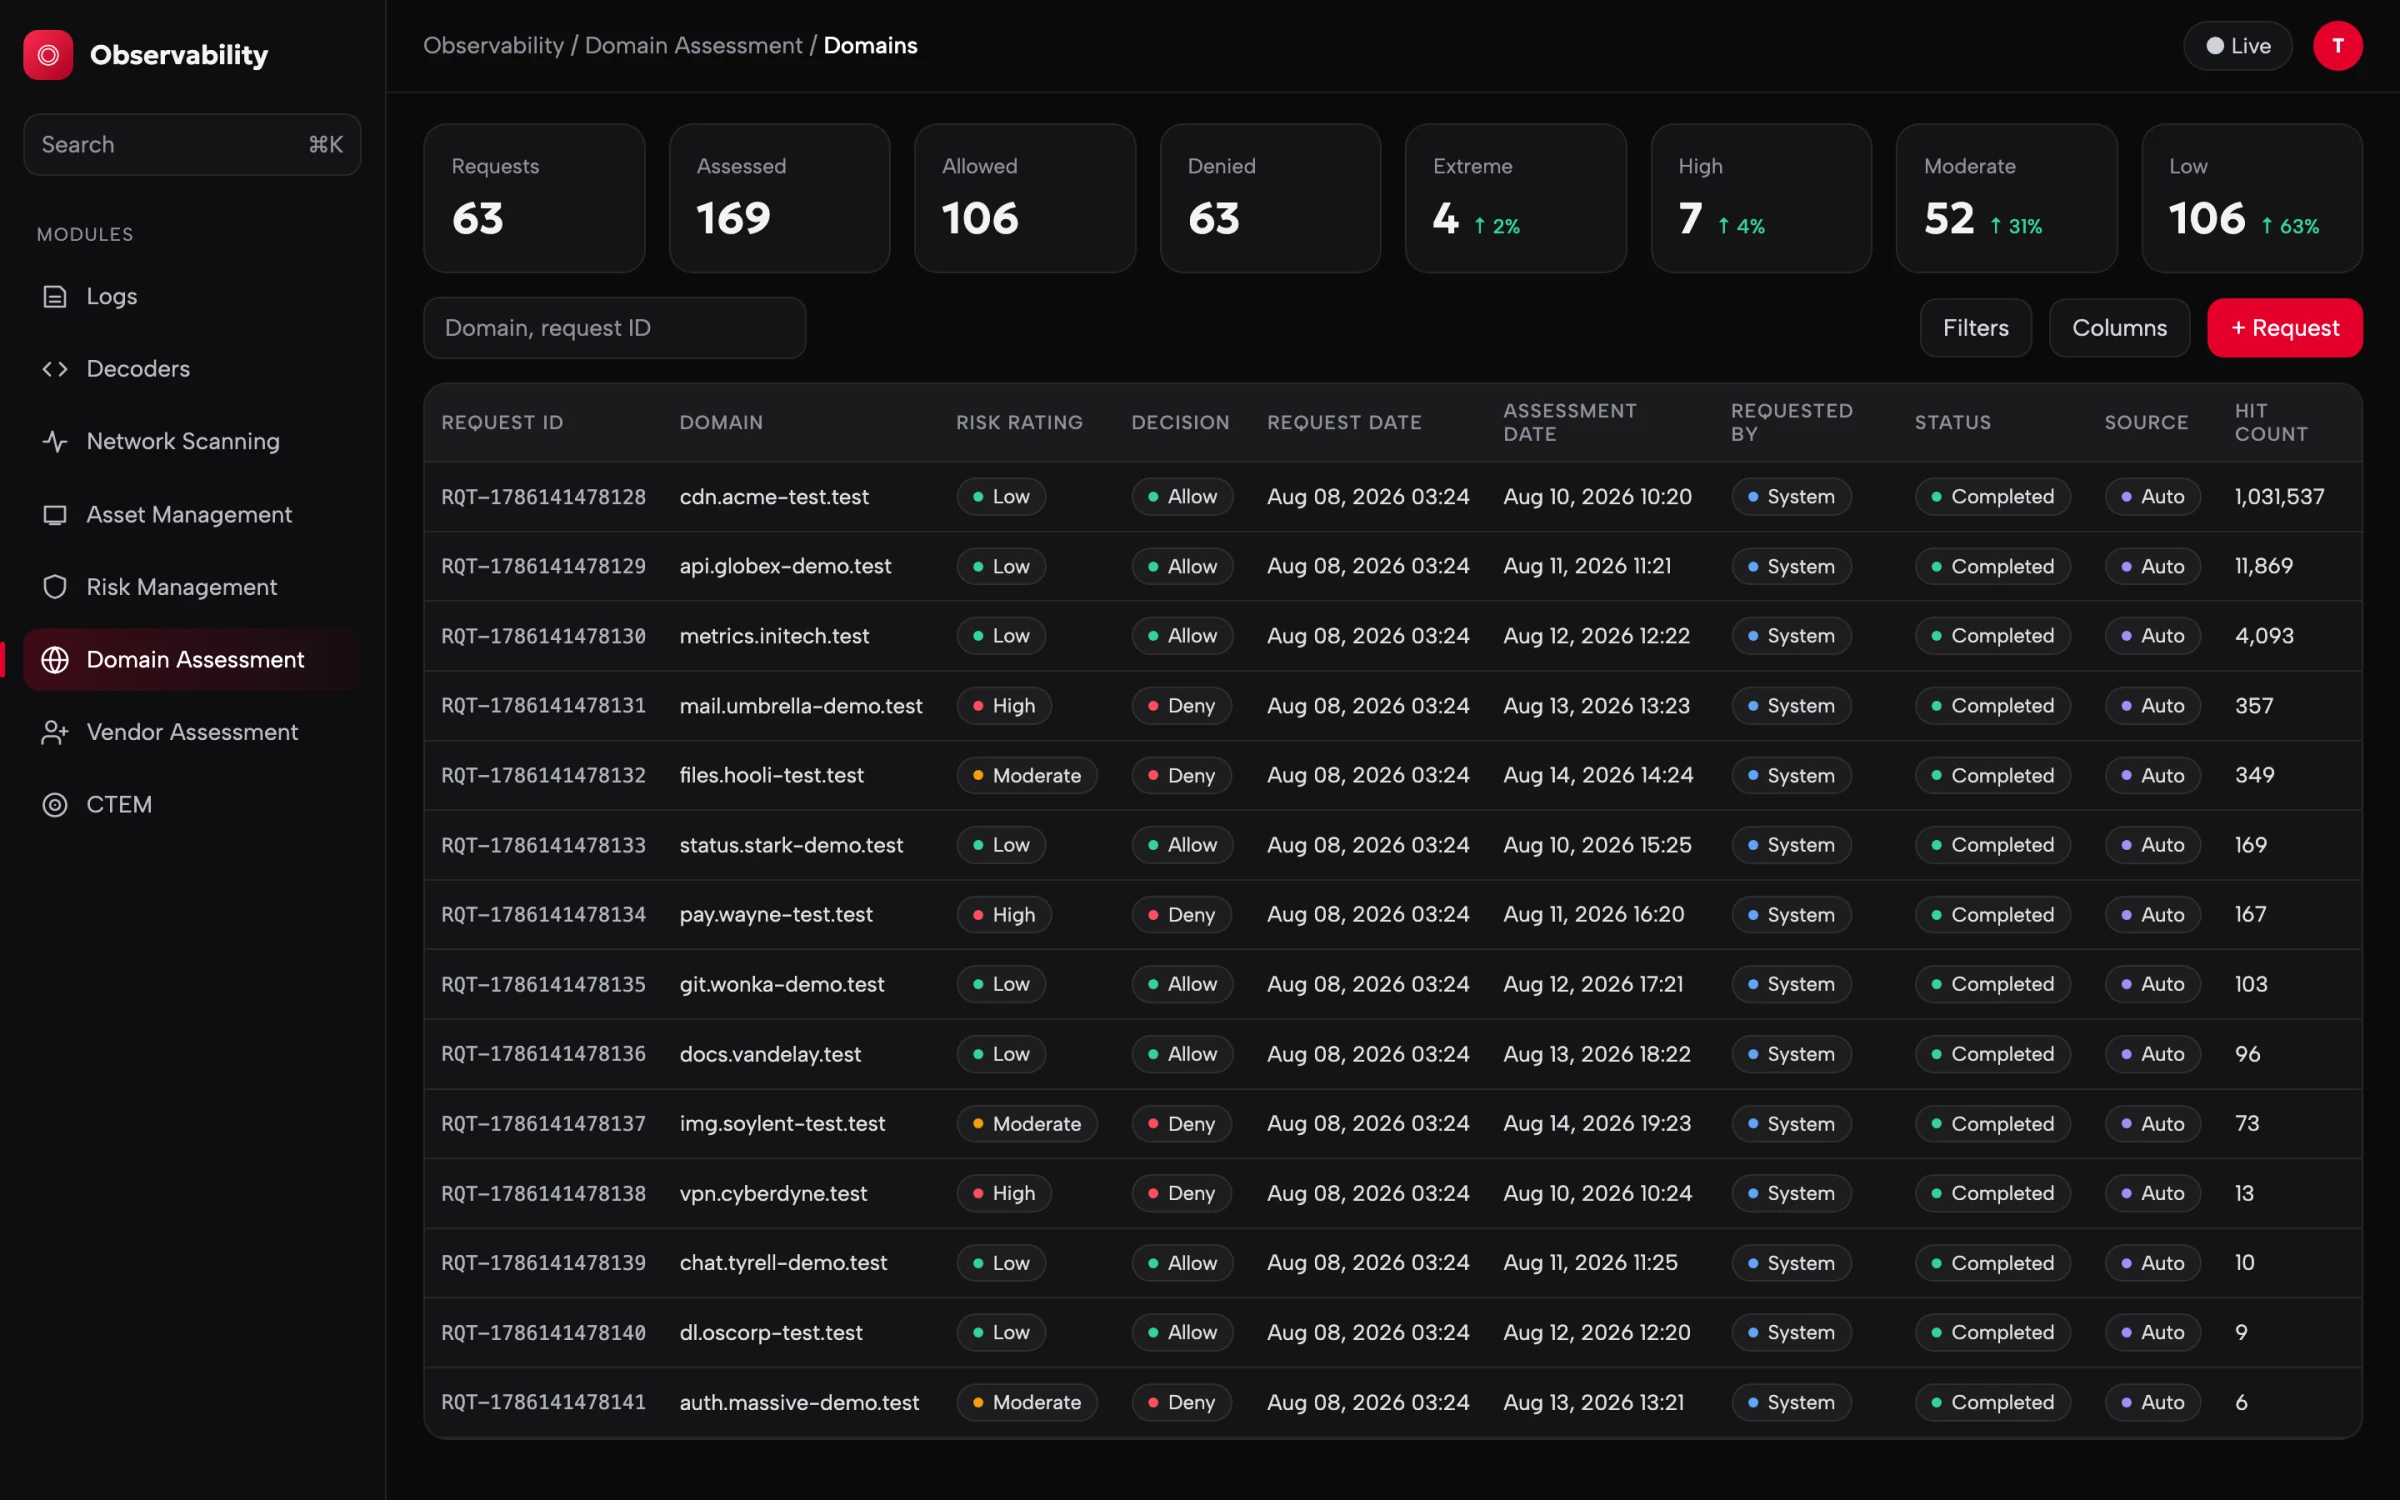The width and height of the screenshot is (2400, 1500).
Task: Open Network Scanning activity icon
Action: pyautogui.click(x=55, y=441)
